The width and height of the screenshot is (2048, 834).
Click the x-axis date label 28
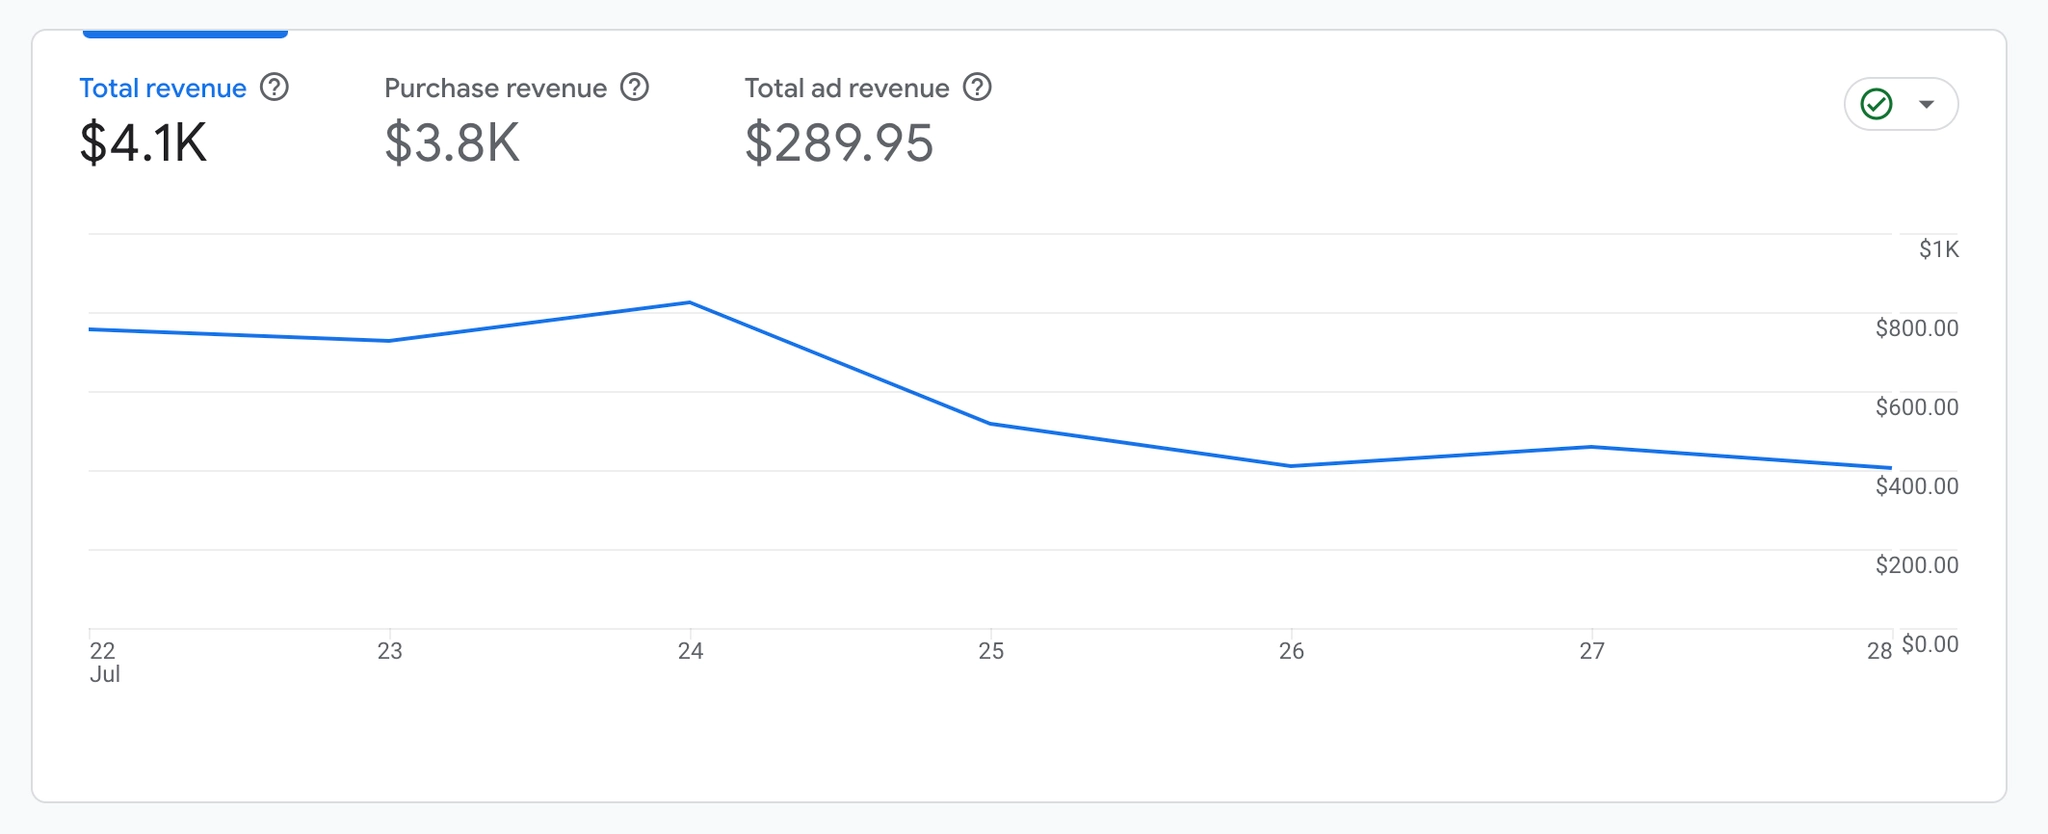point(1879,651)
